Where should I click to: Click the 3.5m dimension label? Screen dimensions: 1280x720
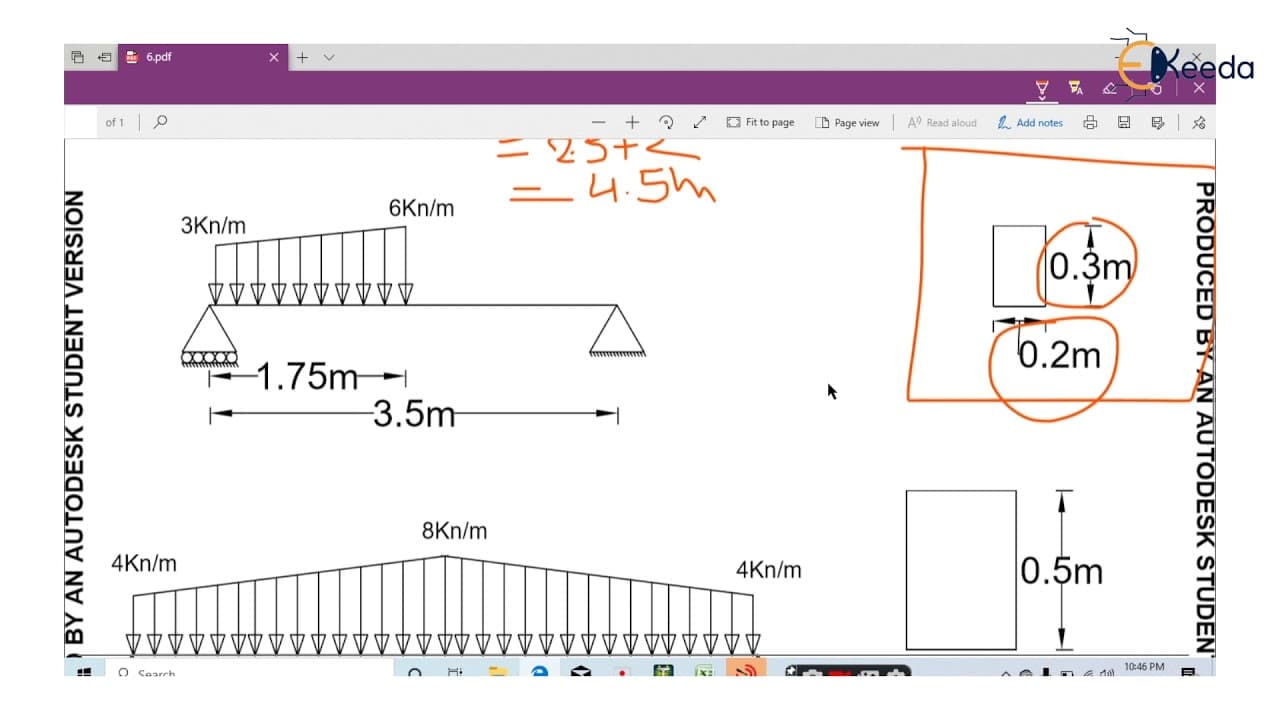point(413,413)
